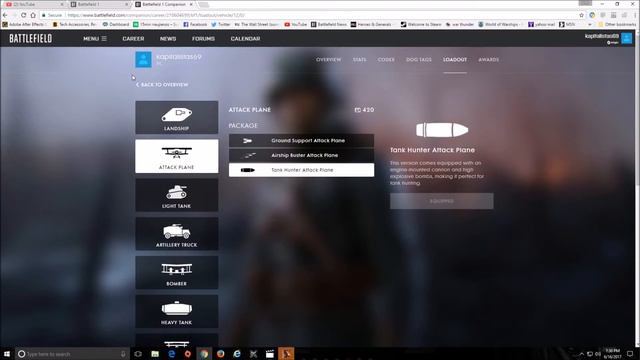The width and height of the screenshot is (640, 360).
Task: Click the Battlefield logo
Action: pos(31,38)
